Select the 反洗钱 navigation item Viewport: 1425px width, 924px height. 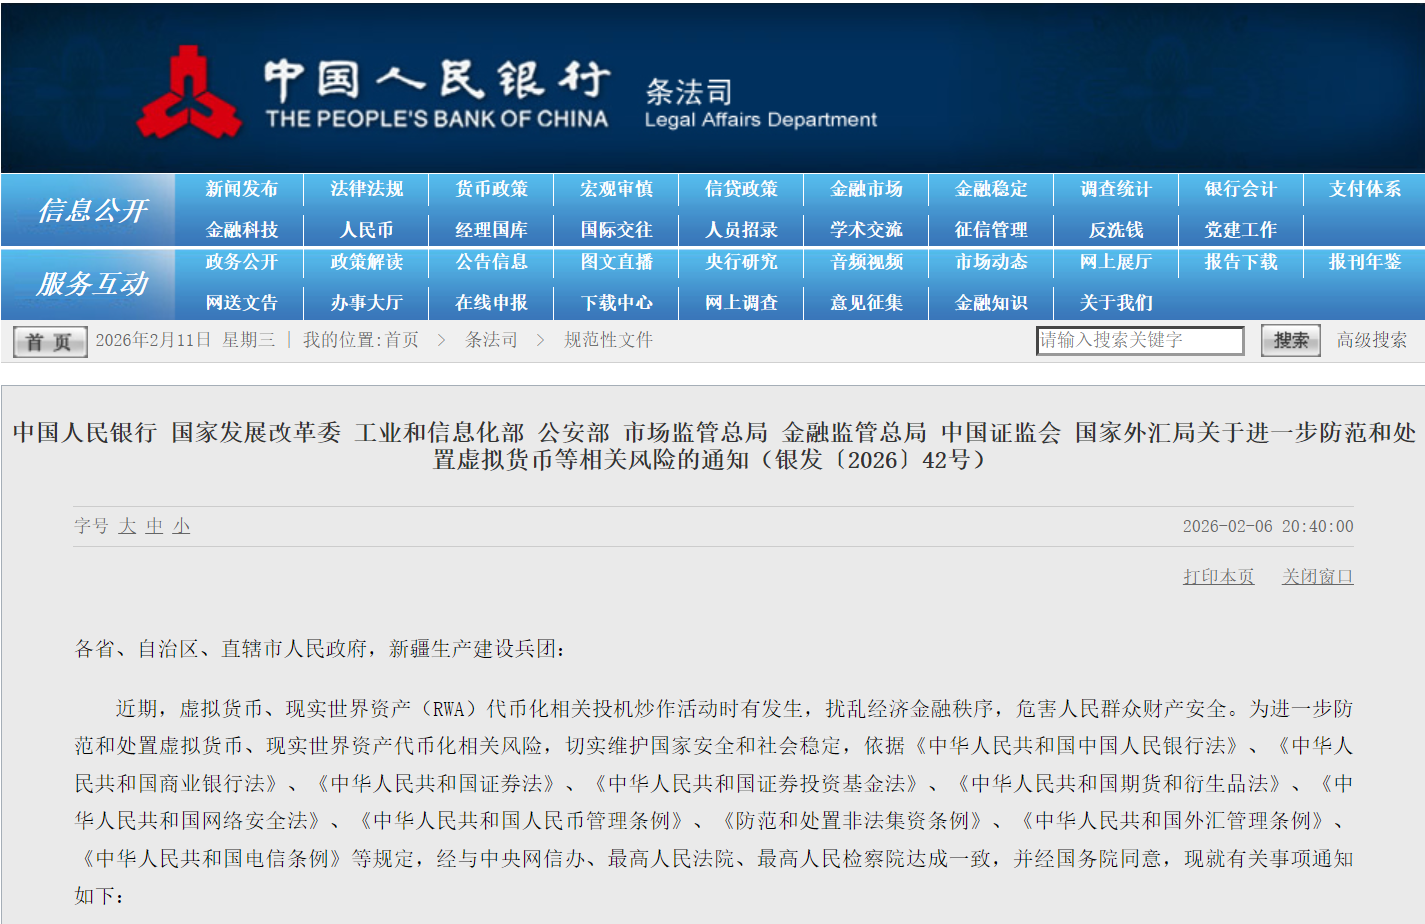1116,228
